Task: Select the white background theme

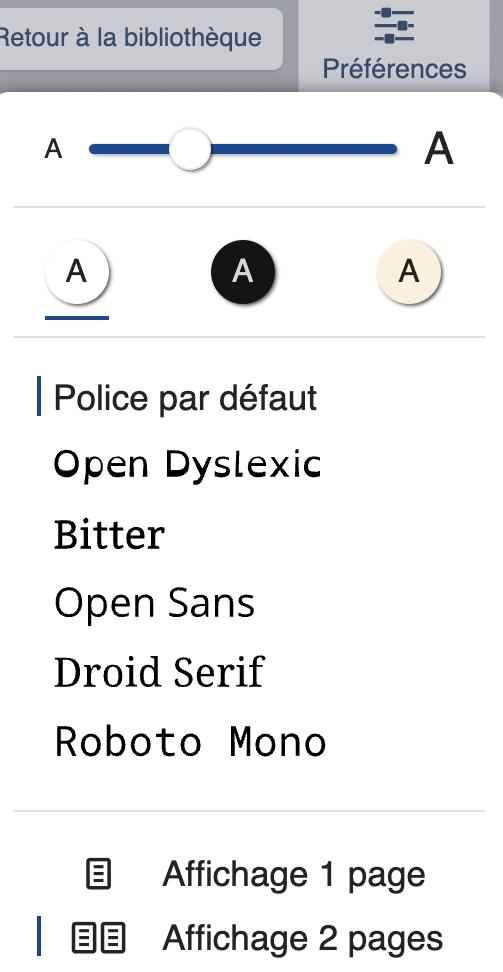Action: (77, 272)
